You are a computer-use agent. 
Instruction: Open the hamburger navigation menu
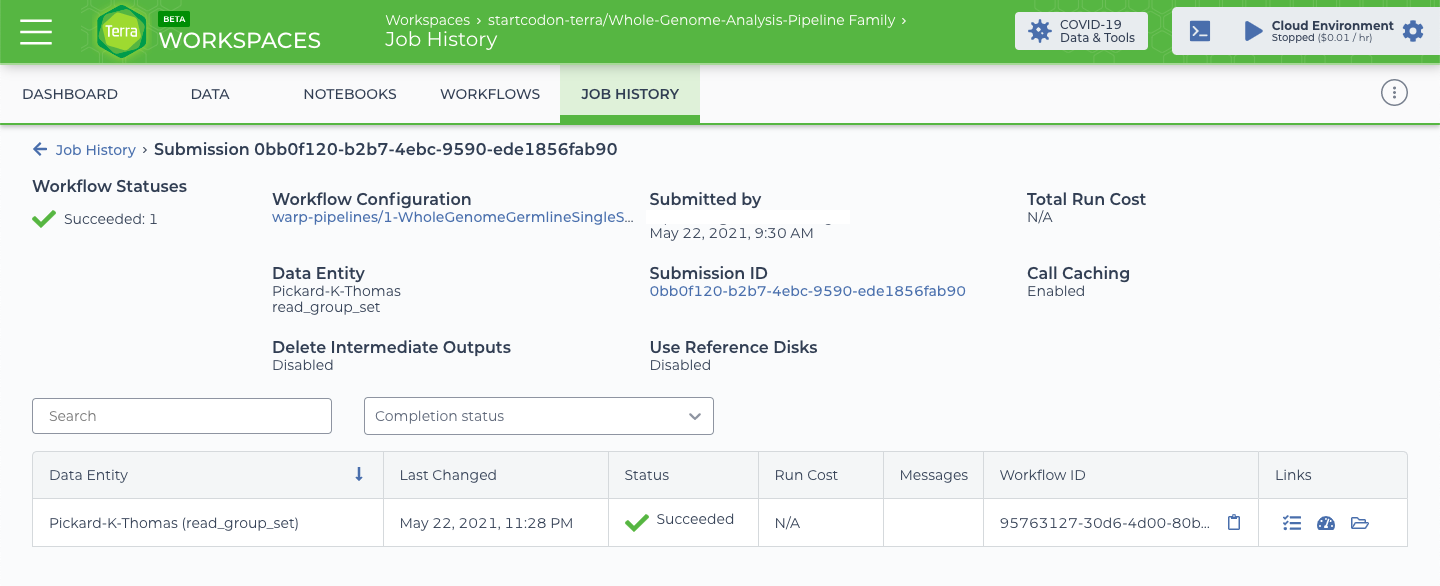[x=36, y=32]
